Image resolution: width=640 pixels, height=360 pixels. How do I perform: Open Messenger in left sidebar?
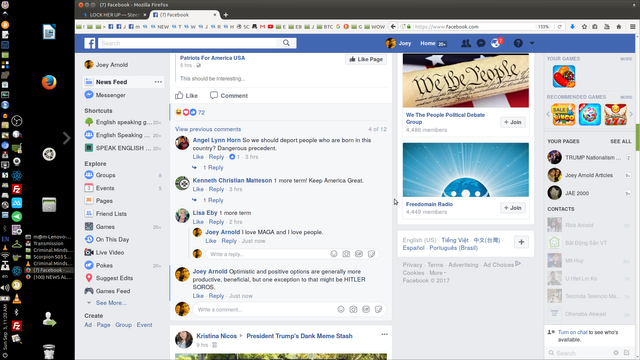tap(111, 95)
